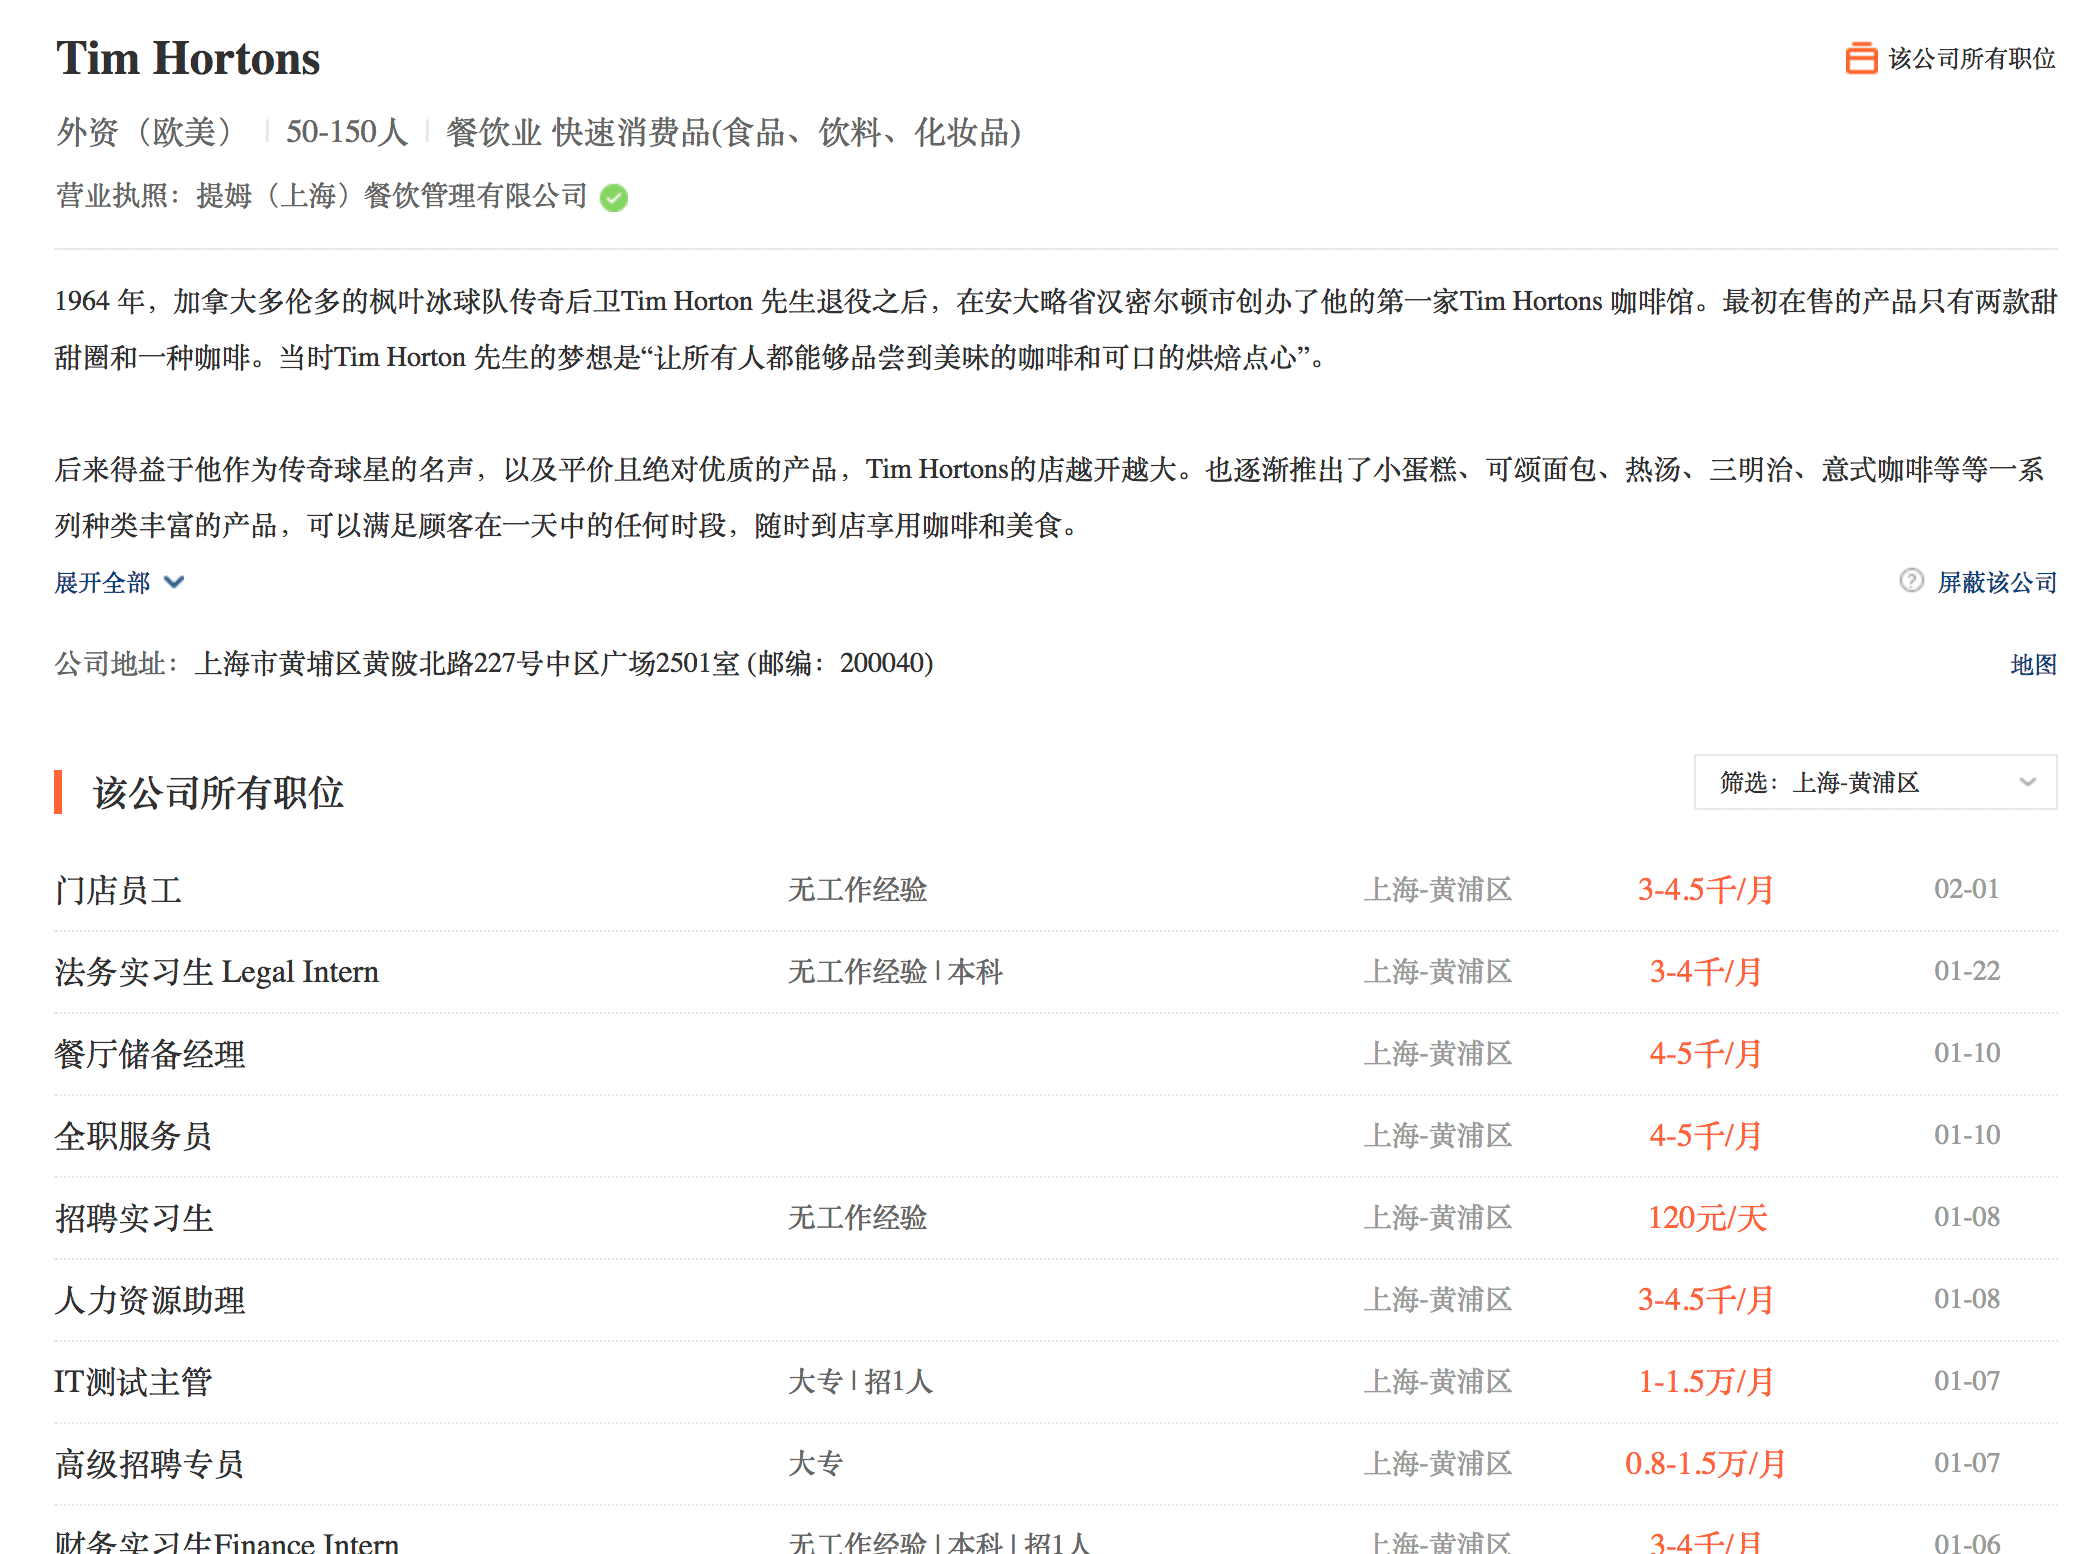Click the 0.8-1.5万/月 salary value
This screenshot has height=1554, width=2092.
[1706, 1464]
